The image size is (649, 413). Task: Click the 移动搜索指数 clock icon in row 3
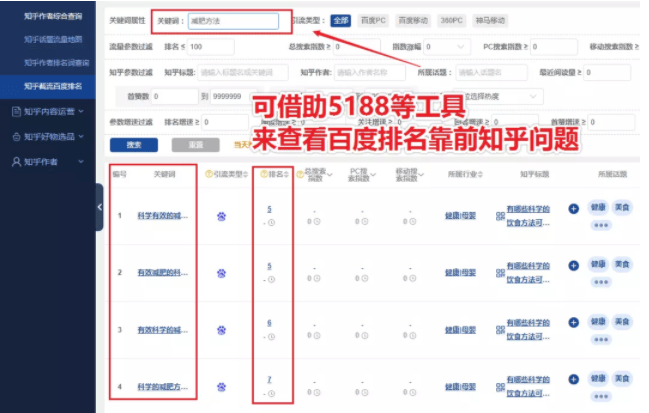tap(413, 336)
